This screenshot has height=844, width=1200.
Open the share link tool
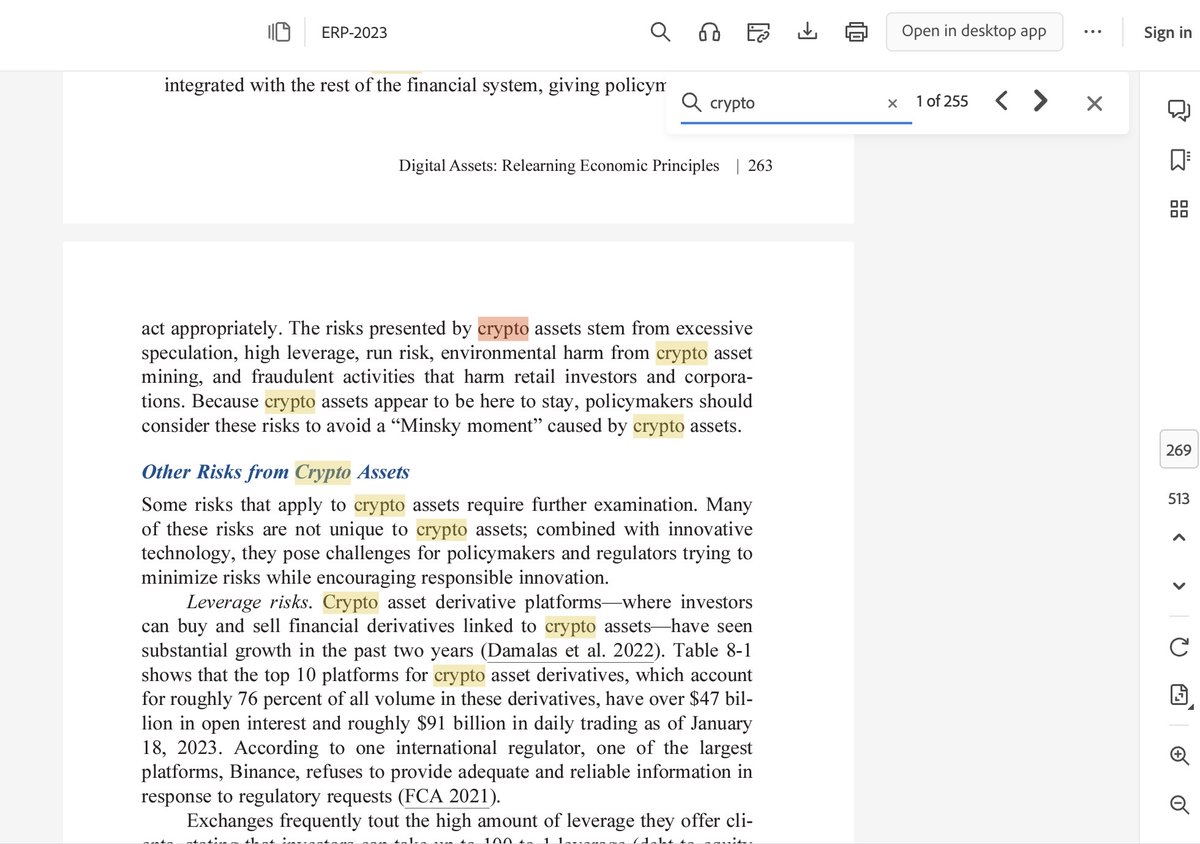758,31
